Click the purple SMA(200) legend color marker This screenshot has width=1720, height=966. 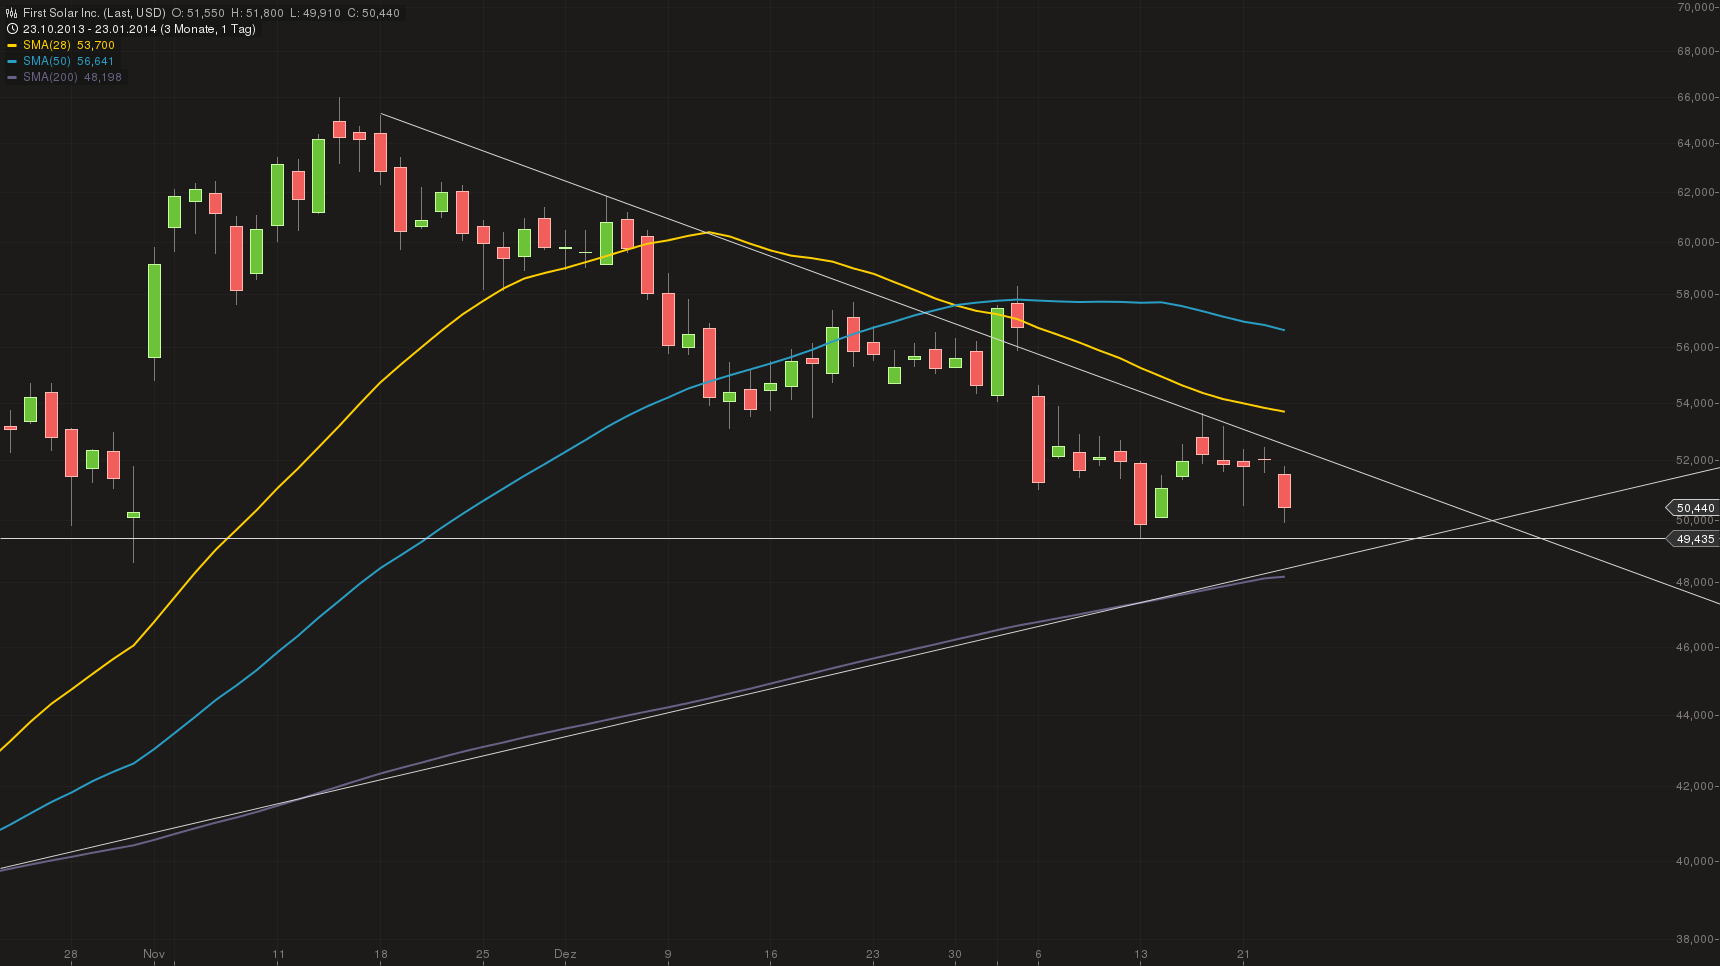pos(12,77)
